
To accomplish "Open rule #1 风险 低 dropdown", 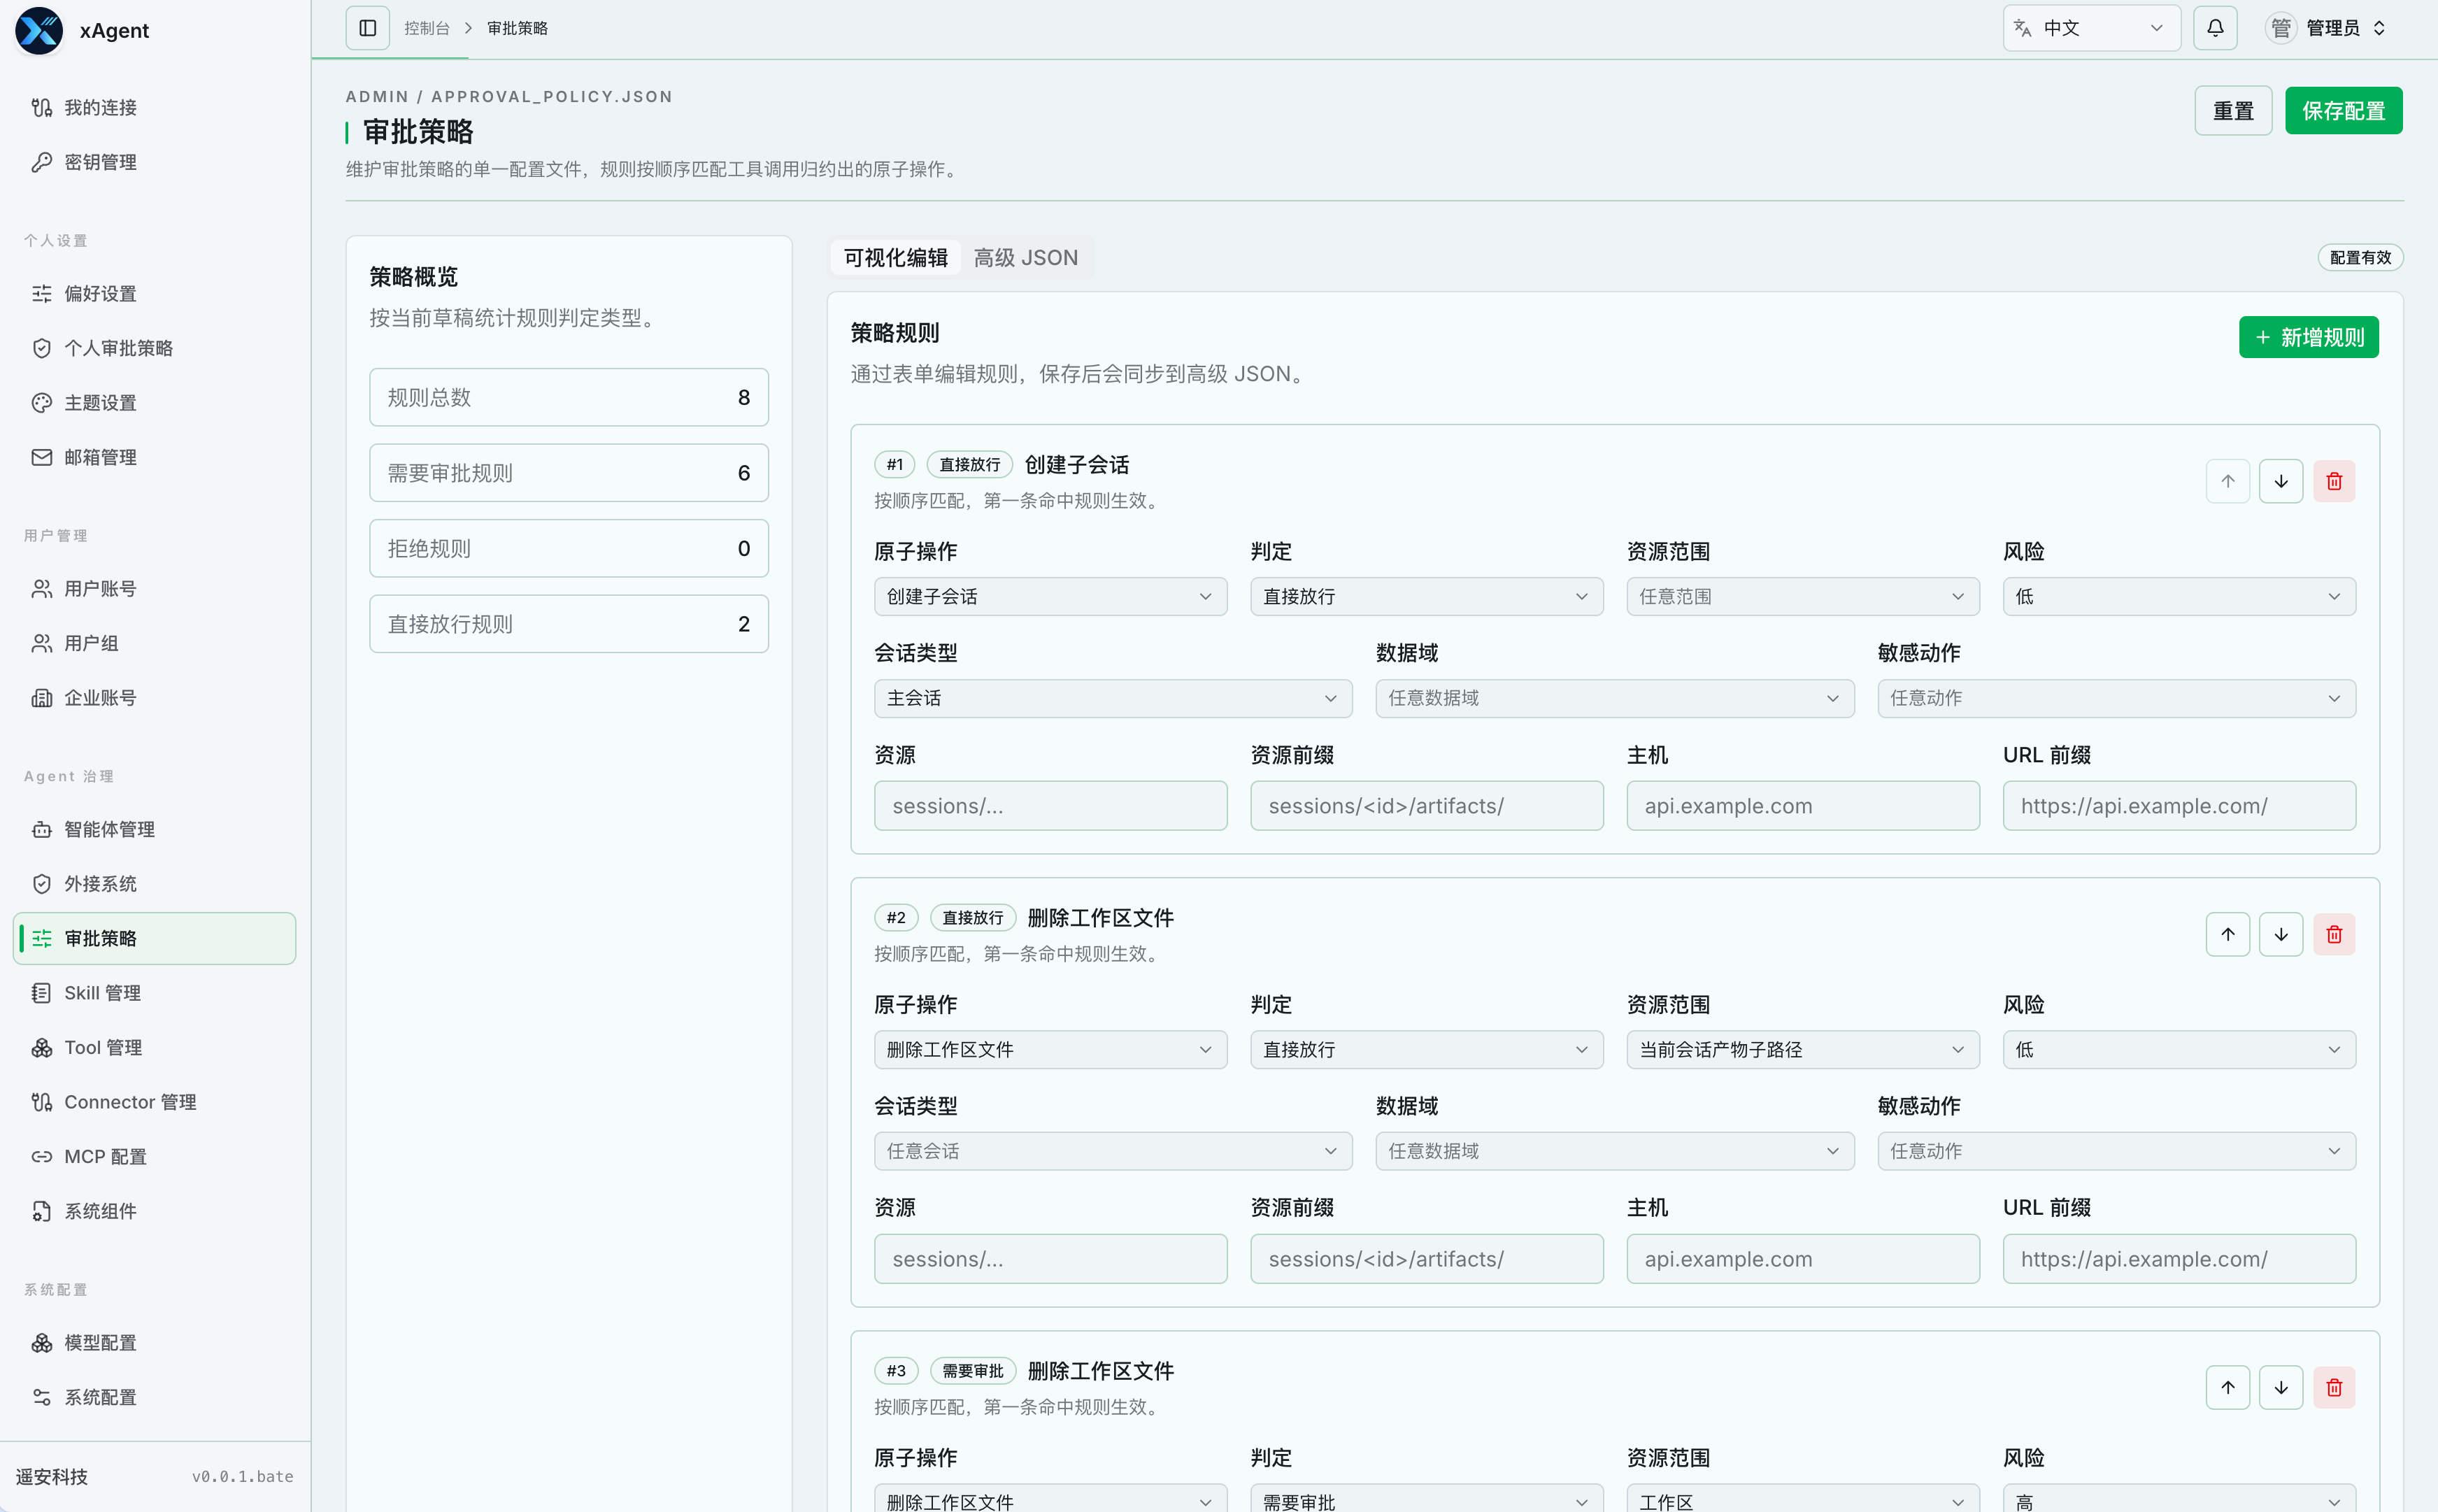I will 2179,596.
